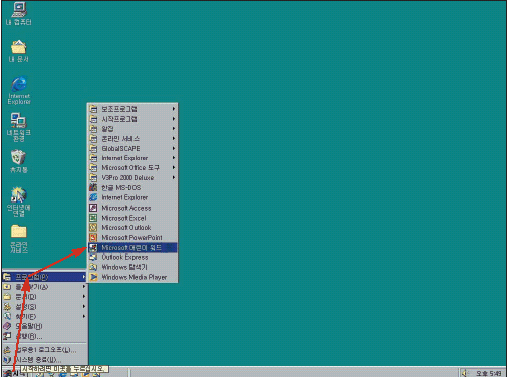Open Microsoft Outlook from the menu

[x=133, y=228]
